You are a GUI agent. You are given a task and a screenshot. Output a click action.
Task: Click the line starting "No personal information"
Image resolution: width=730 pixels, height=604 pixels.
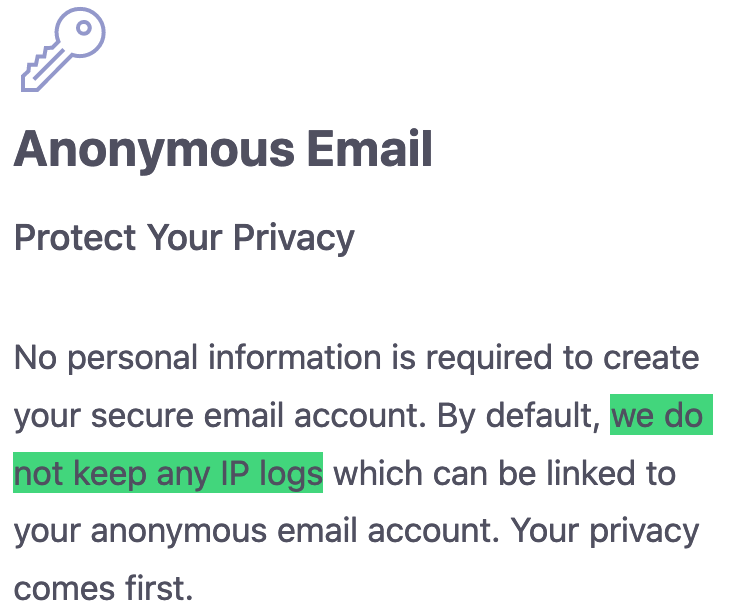click(357, 359)
